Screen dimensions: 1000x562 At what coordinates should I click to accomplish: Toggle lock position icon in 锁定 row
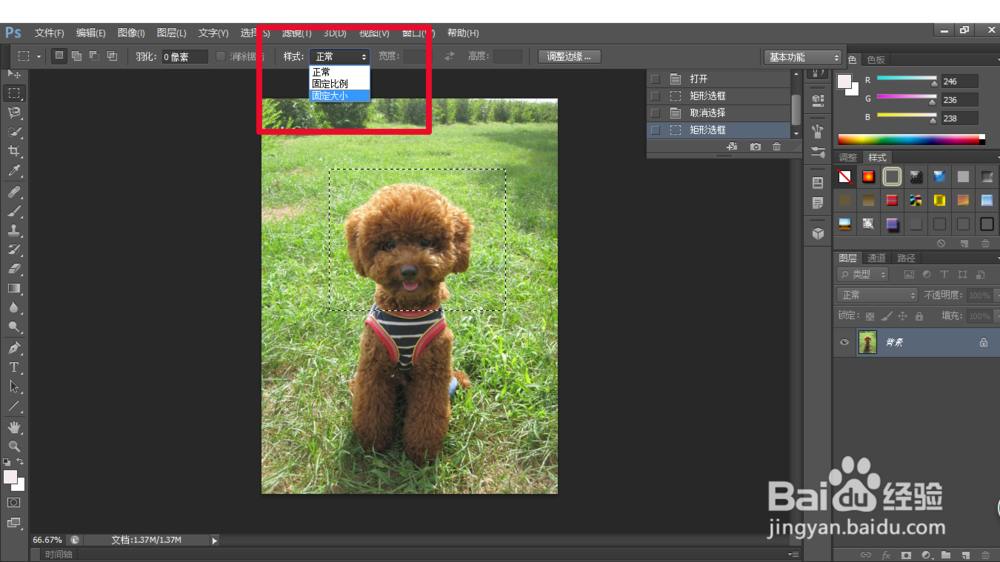point(902,316)
